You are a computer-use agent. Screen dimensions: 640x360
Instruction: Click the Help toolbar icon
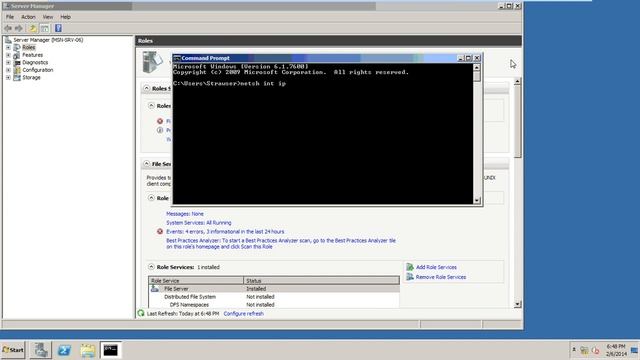point(58,28)
